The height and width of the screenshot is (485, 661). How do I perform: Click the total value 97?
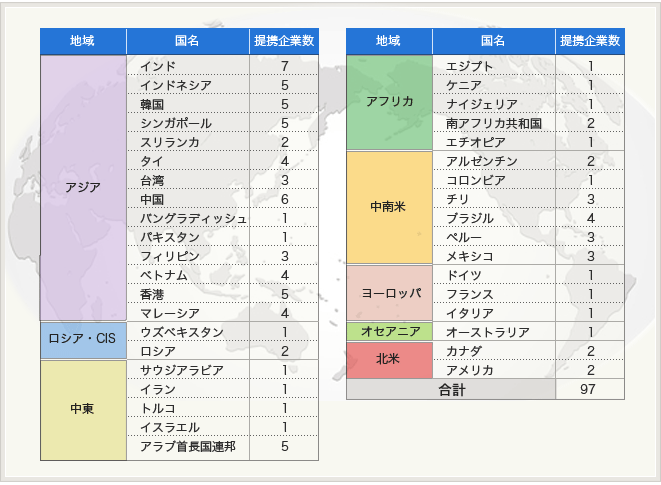tap(590, 390)
